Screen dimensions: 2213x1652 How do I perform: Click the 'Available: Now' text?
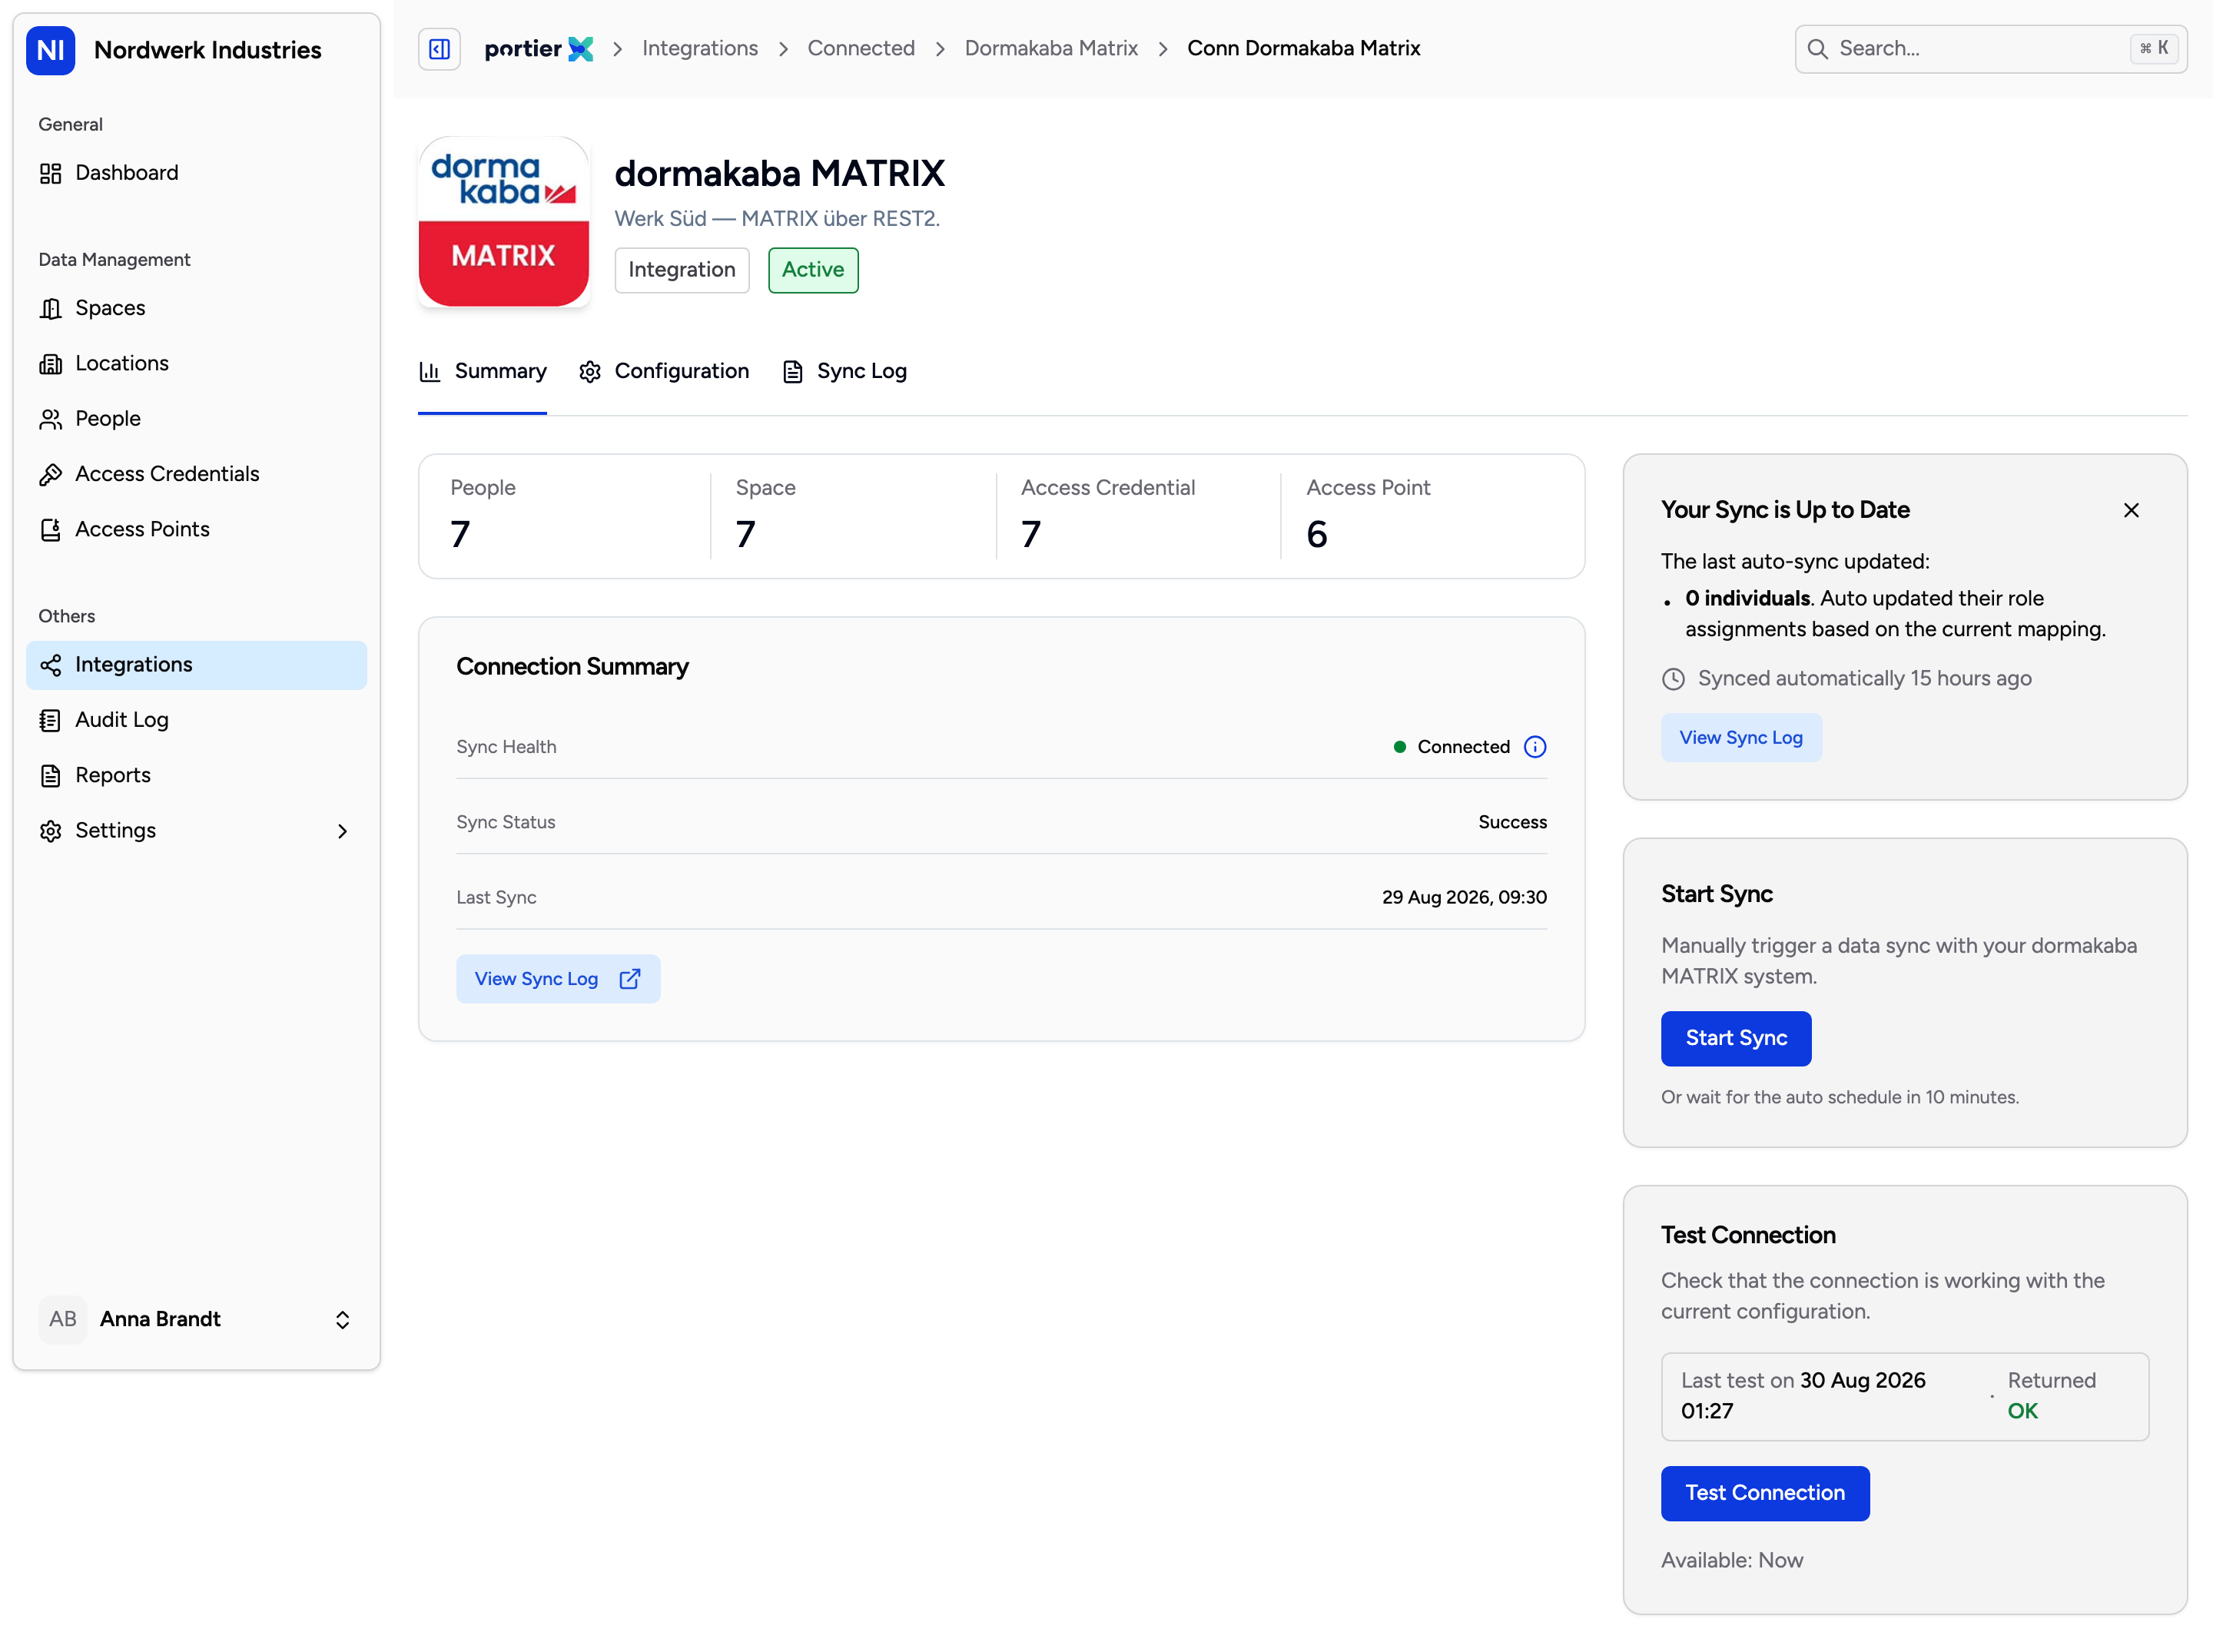(x=1732, y=1561)
